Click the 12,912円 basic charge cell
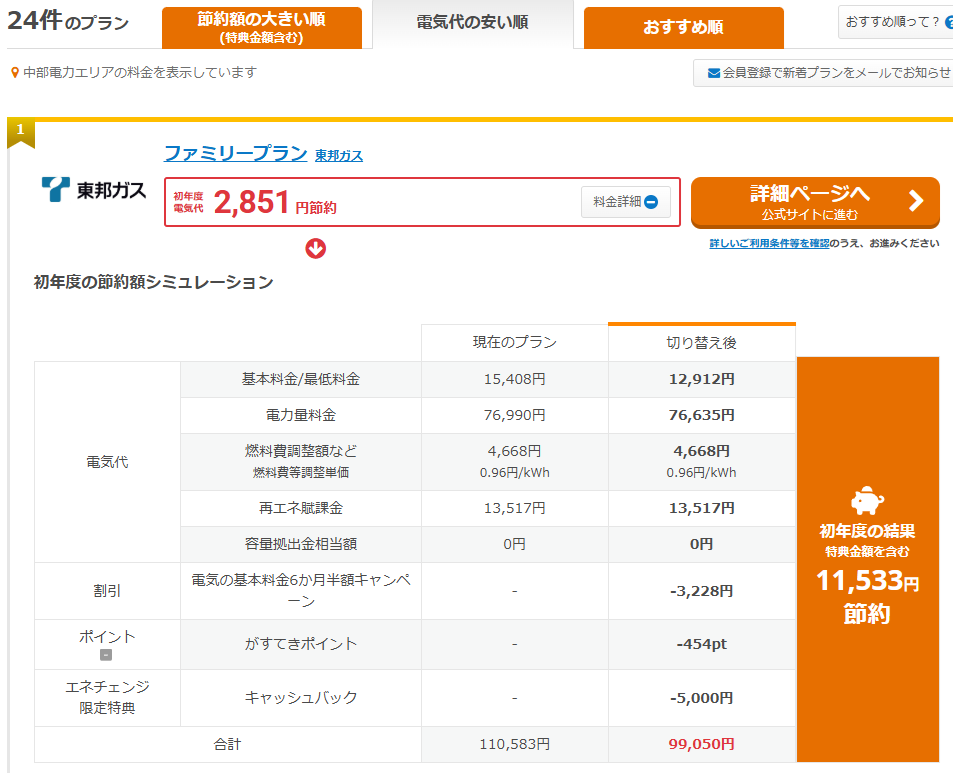This screenshot has height=773, width=953. pos(702,379)
